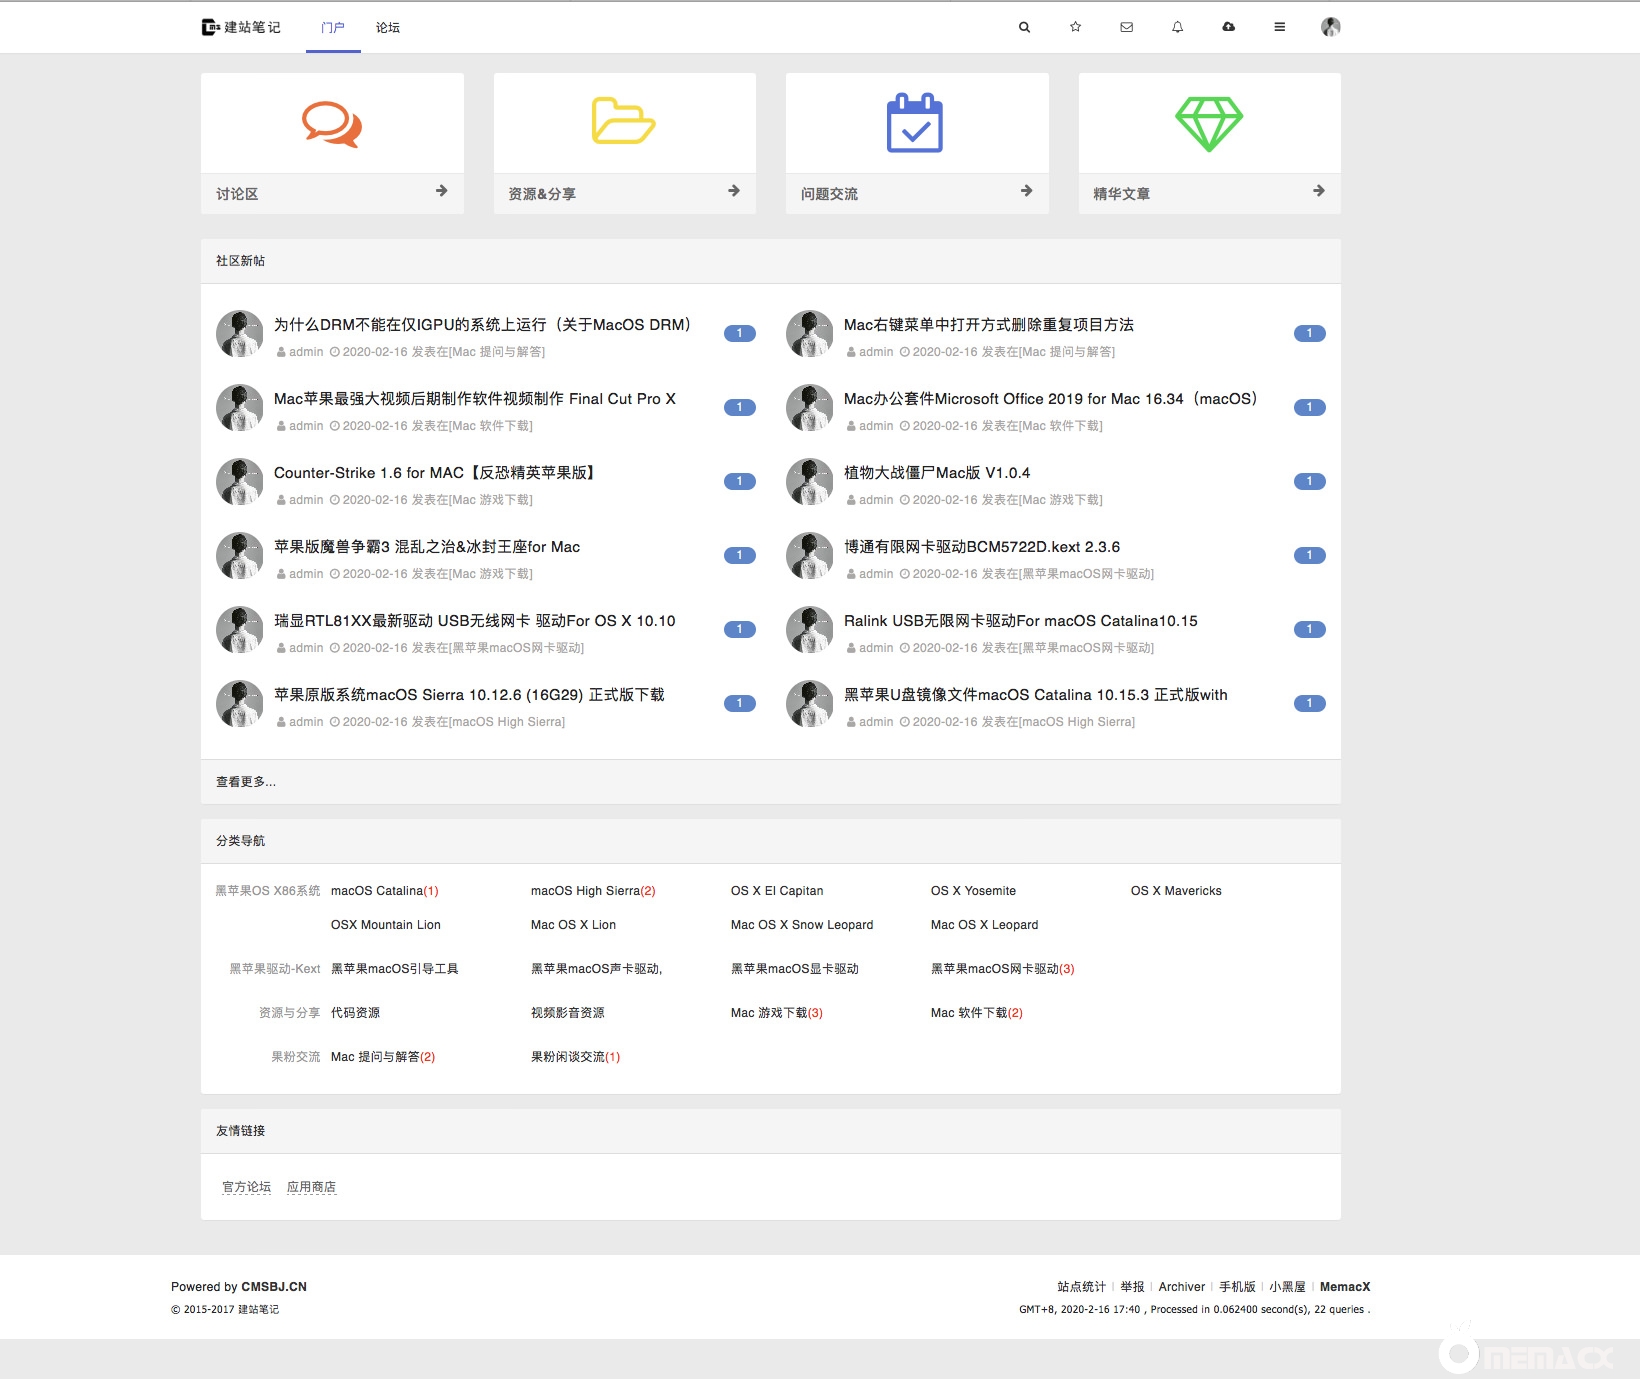Viewport: 1640px width, 1379px height.
Task: Click the search magnifier icon in header
Action: 1024,27
